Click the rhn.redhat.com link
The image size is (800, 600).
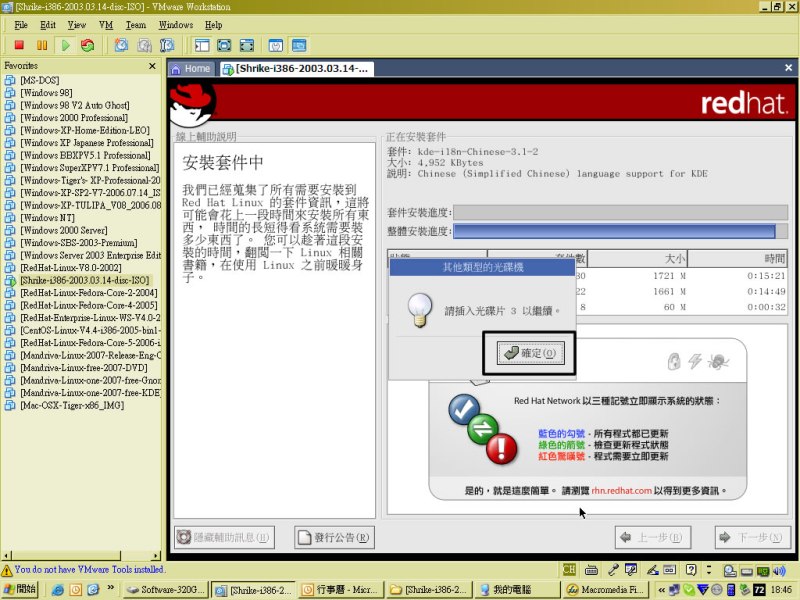[x=621, y=490]
